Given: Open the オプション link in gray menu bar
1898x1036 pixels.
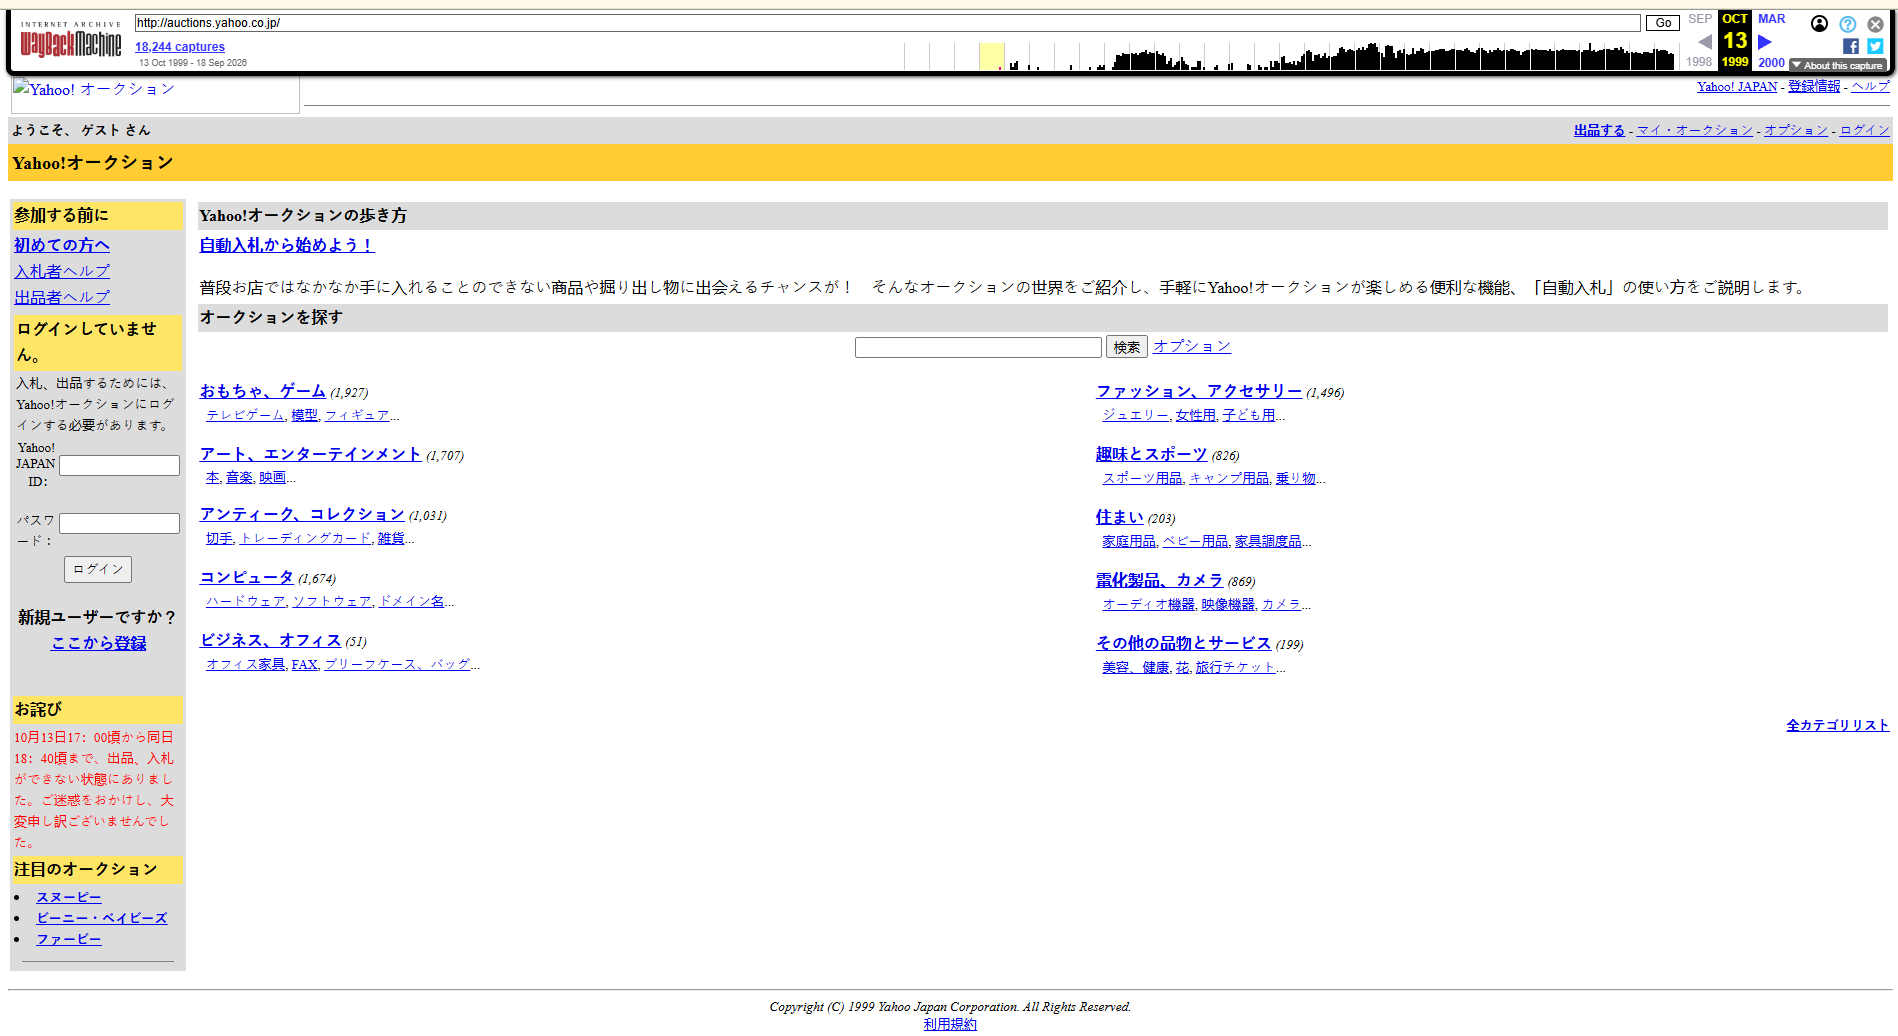Looking at the screenshot, I should click(x=1795, y=130).
